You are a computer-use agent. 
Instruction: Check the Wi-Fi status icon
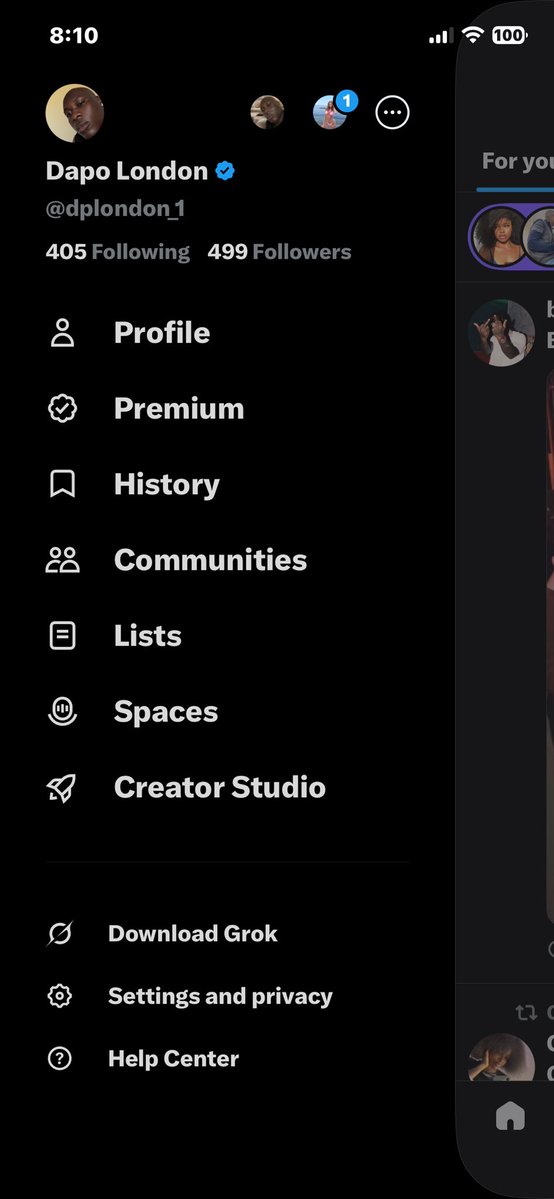point(474,34)
